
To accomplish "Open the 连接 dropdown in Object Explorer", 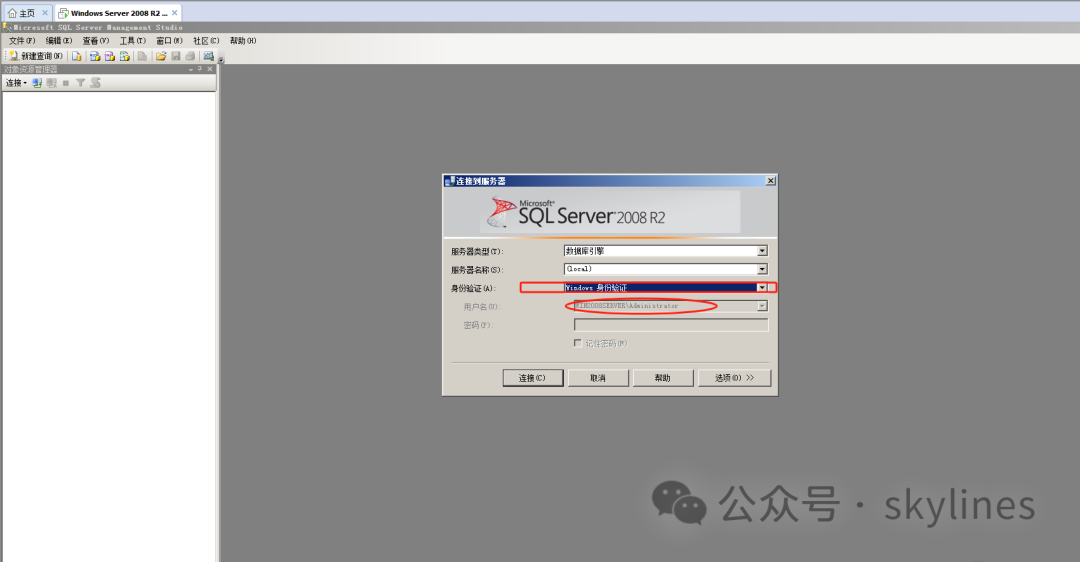I will coord(17,83).
